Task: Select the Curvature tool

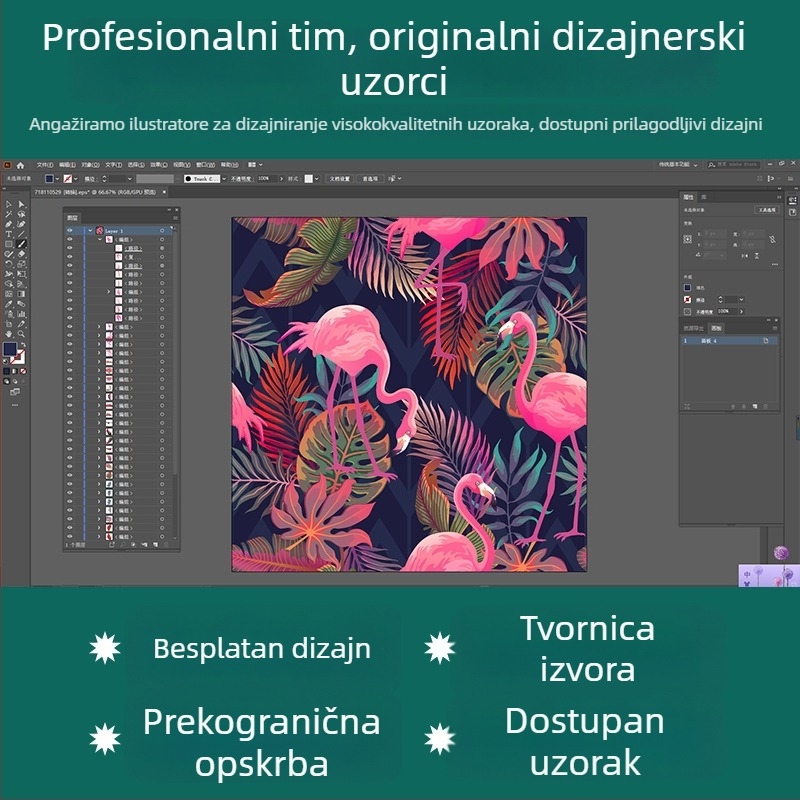Action: [21, 223]
